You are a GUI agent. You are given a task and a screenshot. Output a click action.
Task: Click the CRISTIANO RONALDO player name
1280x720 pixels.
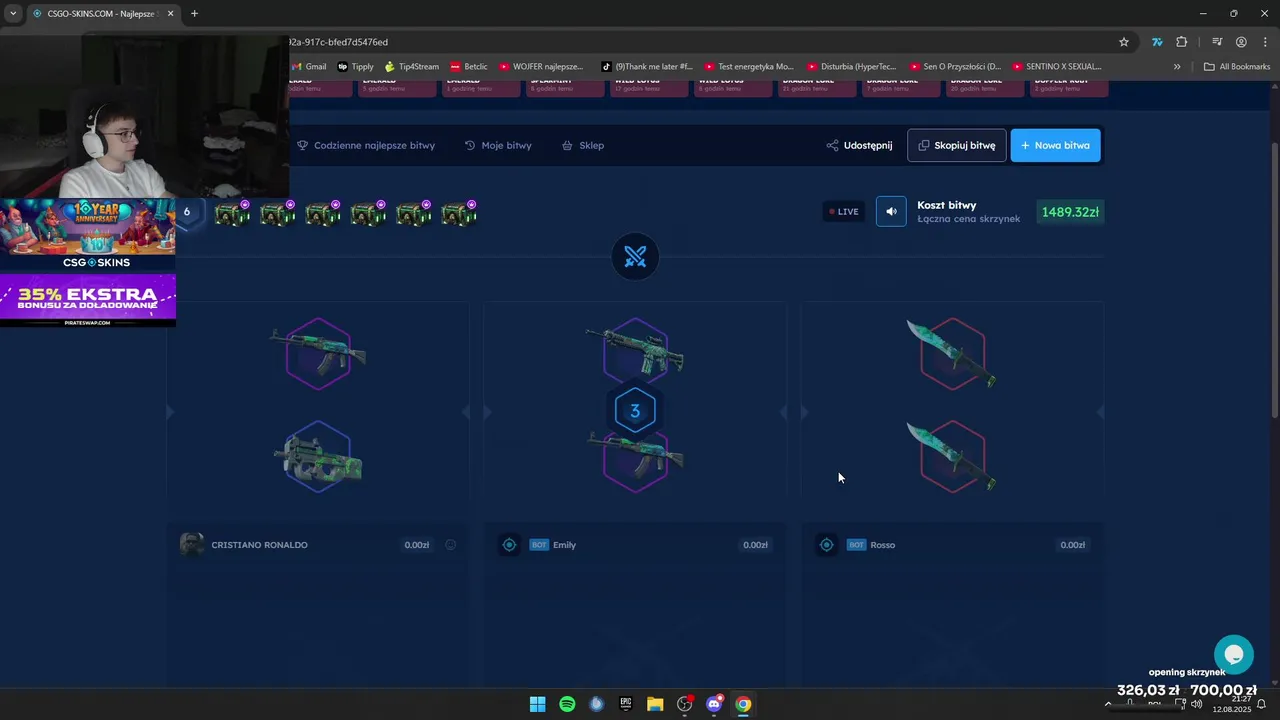tap(259, 545)
